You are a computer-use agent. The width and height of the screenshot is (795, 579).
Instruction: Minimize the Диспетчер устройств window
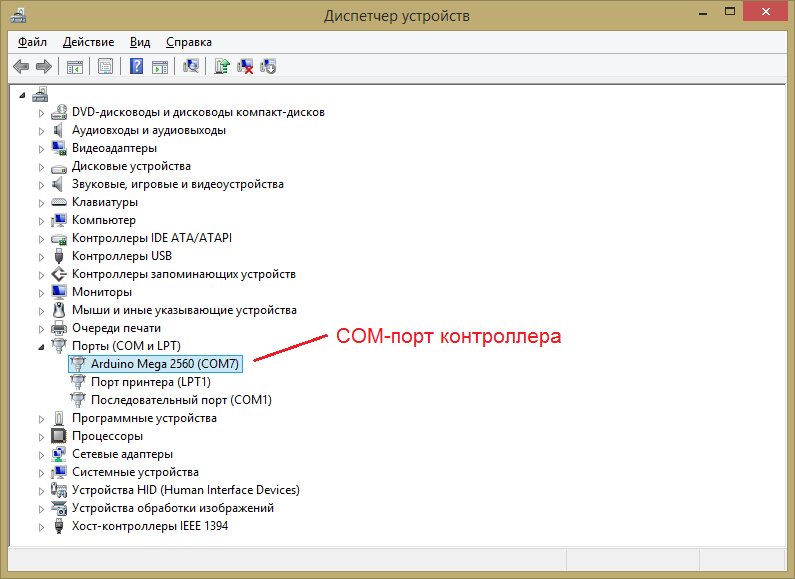click(x=703, y=12)
